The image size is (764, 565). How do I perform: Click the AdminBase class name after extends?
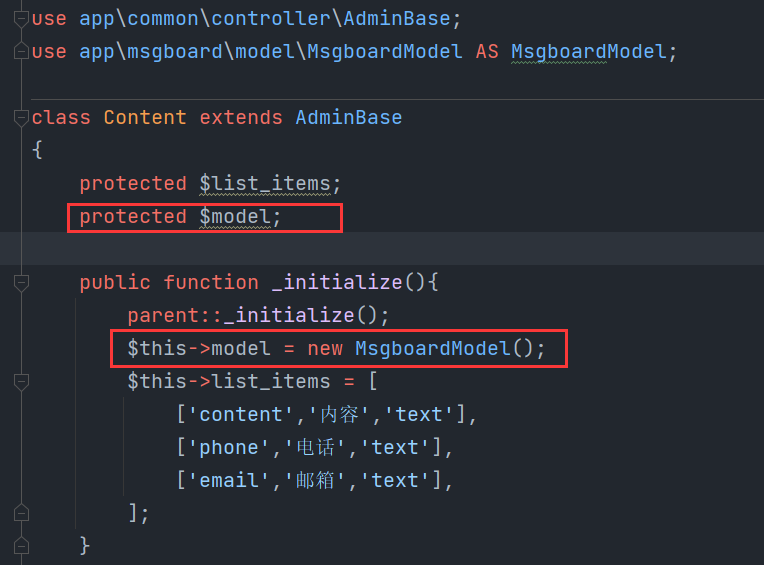348,117
